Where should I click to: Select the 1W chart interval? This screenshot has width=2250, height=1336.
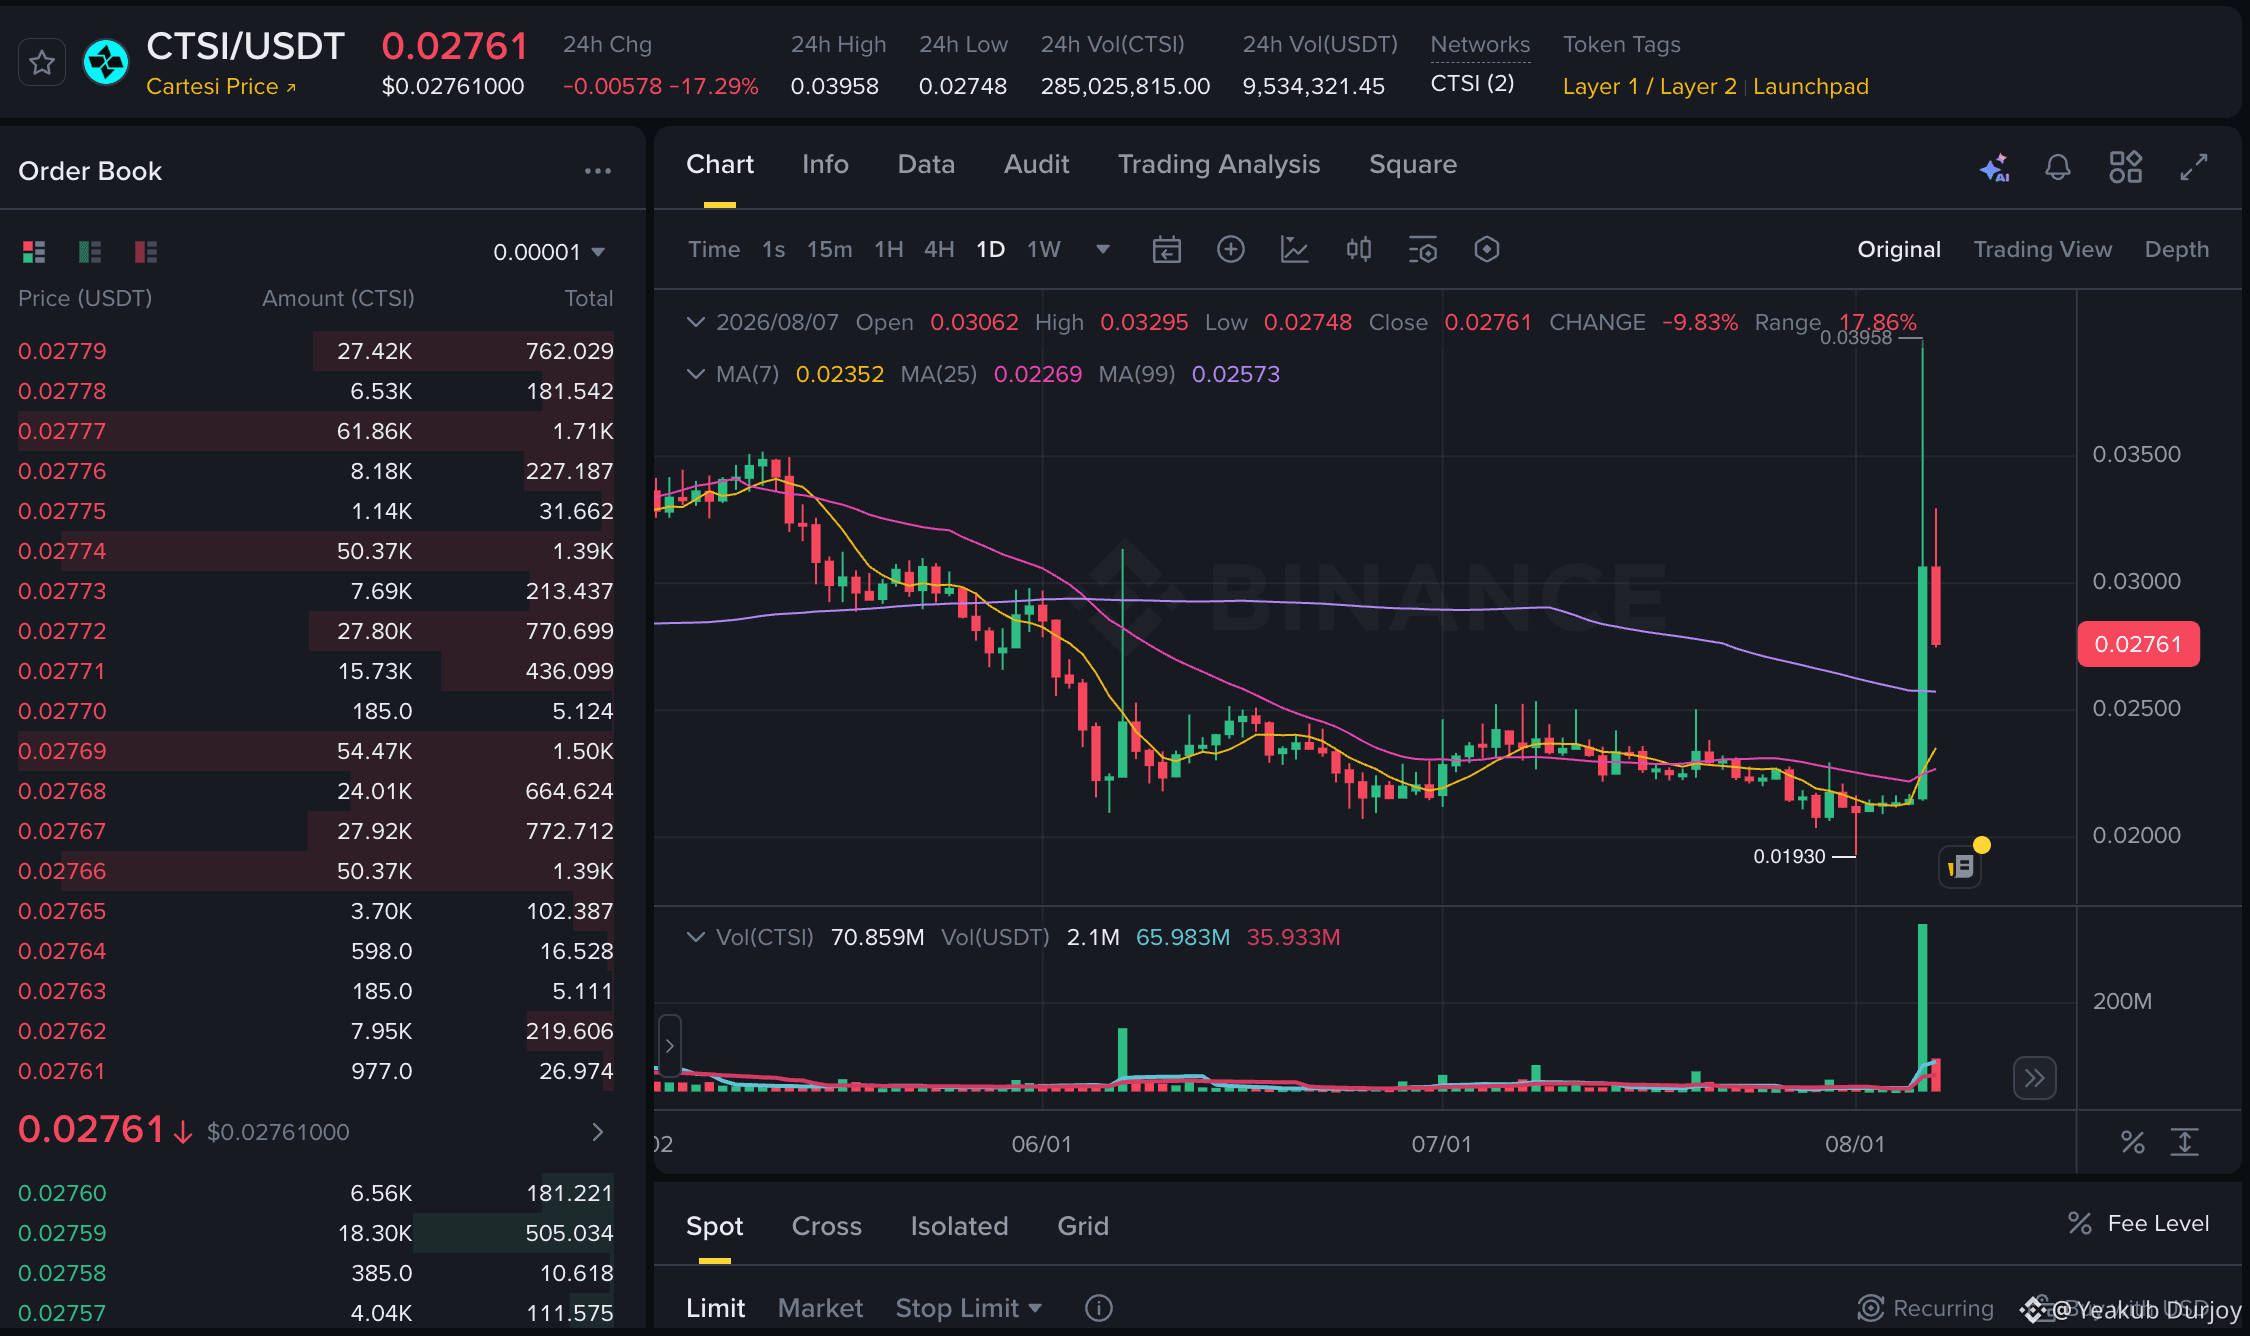(x=1044, y=250)
